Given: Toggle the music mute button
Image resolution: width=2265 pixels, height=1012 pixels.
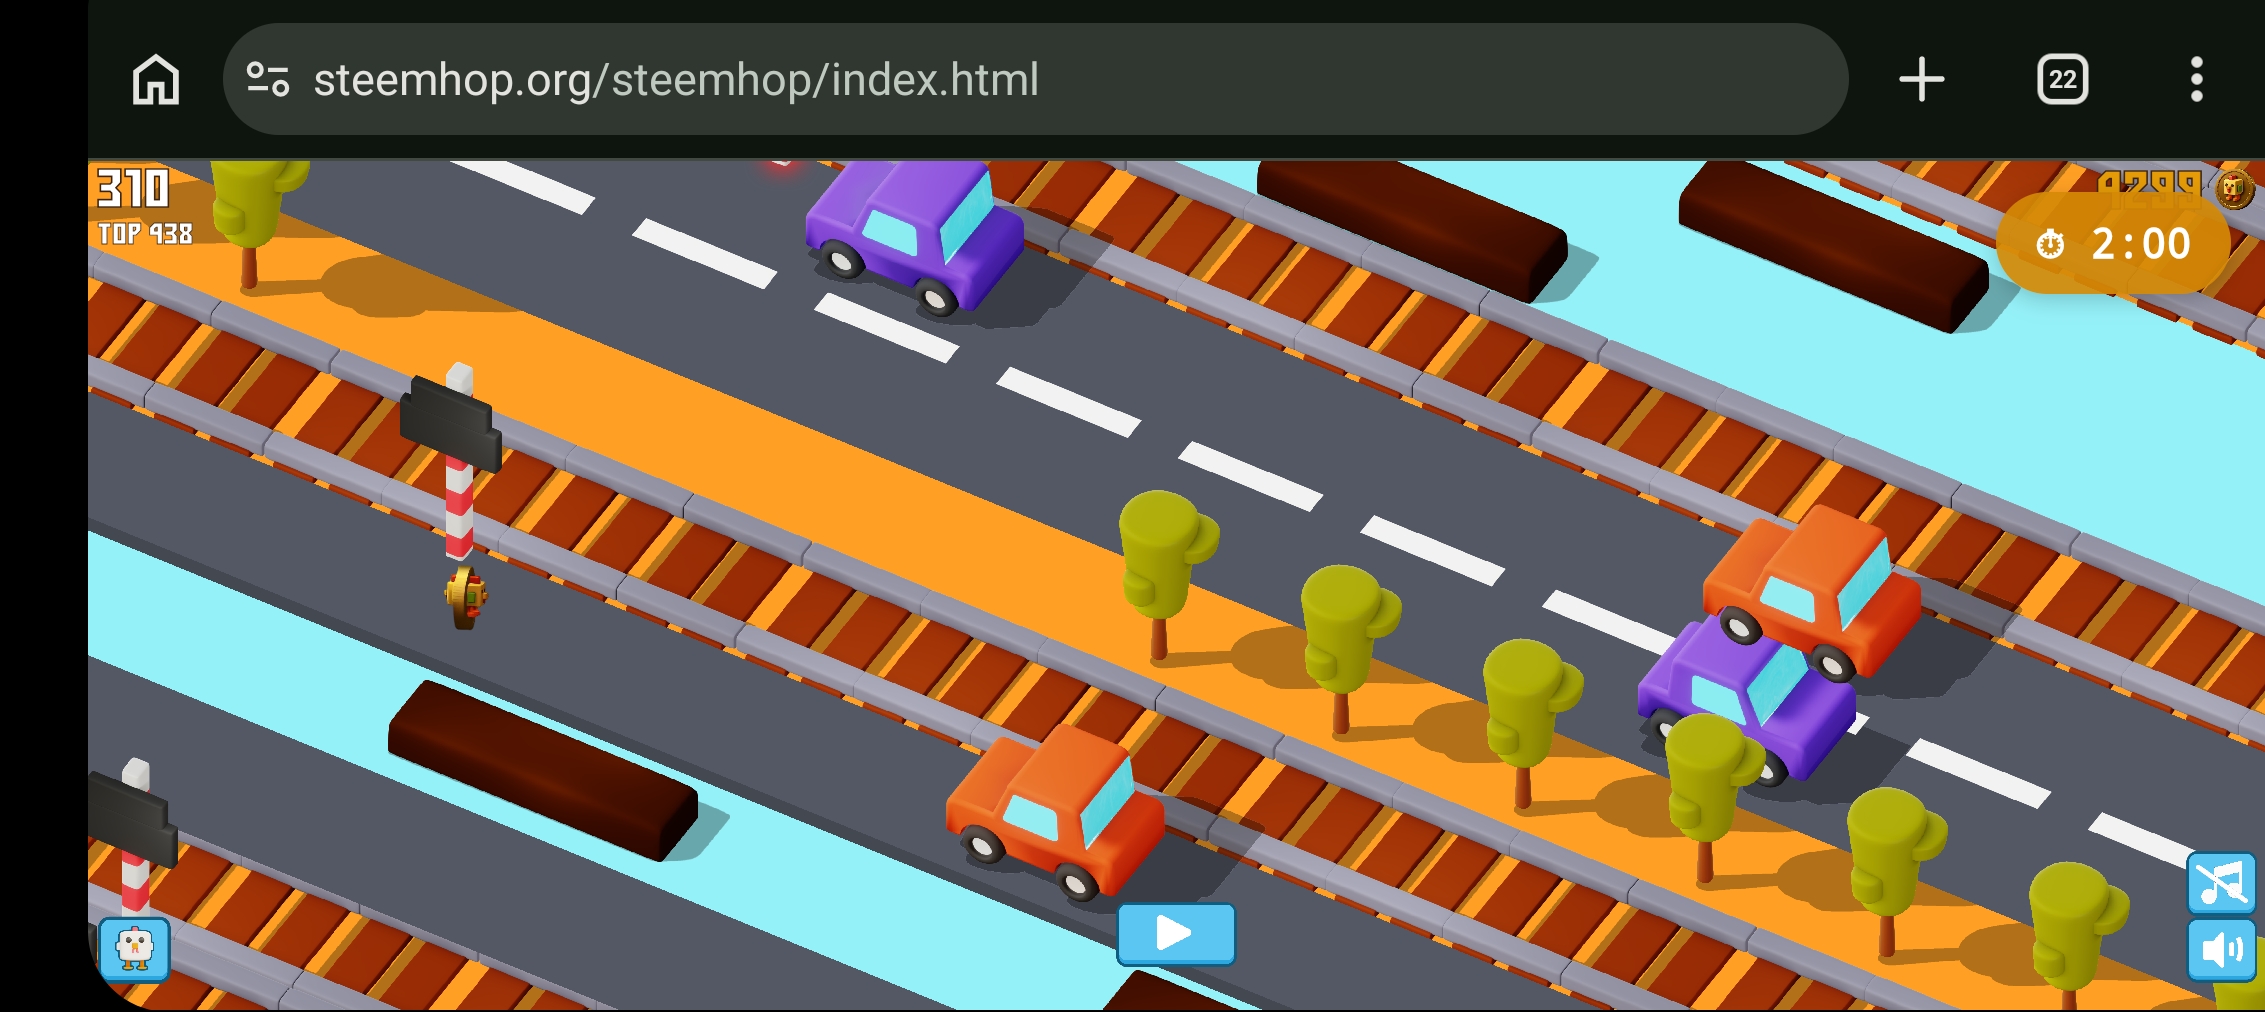Looking at the screenshot, I should [2222, 883].
